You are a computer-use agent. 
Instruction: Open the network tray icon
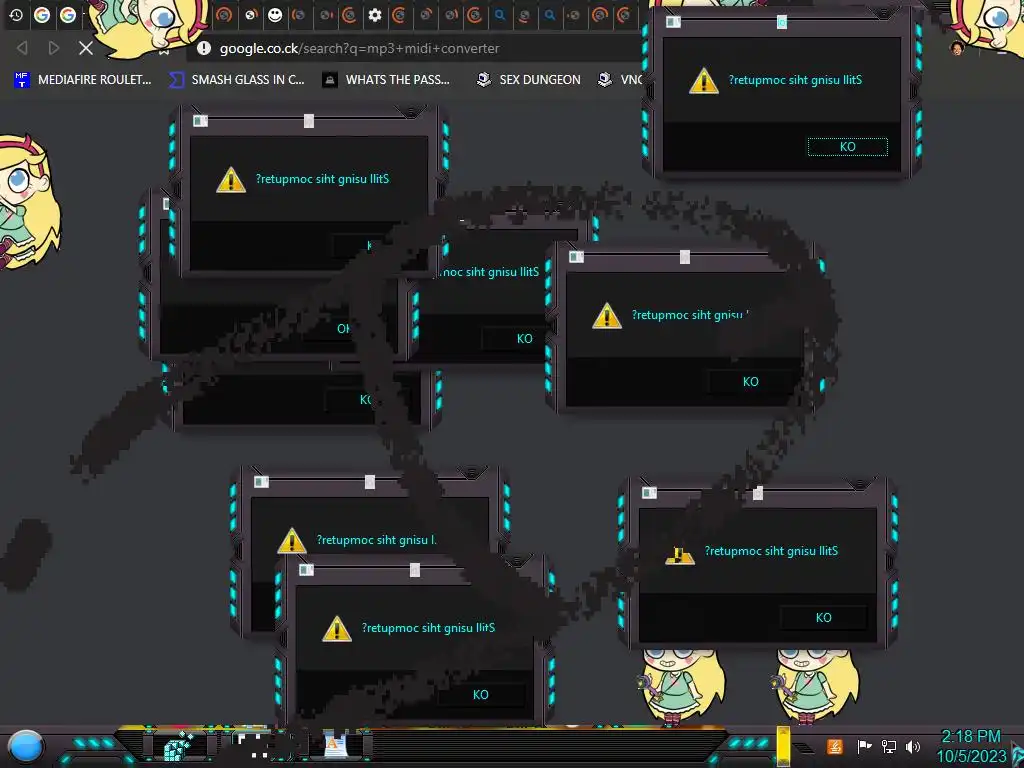pos(889,746)
